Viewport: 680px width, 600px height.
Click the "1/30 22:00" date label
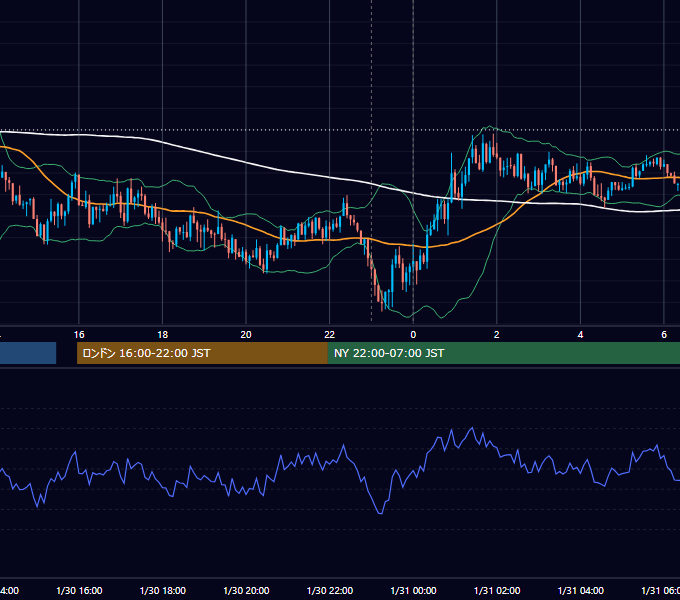click(x=330, y=590)
